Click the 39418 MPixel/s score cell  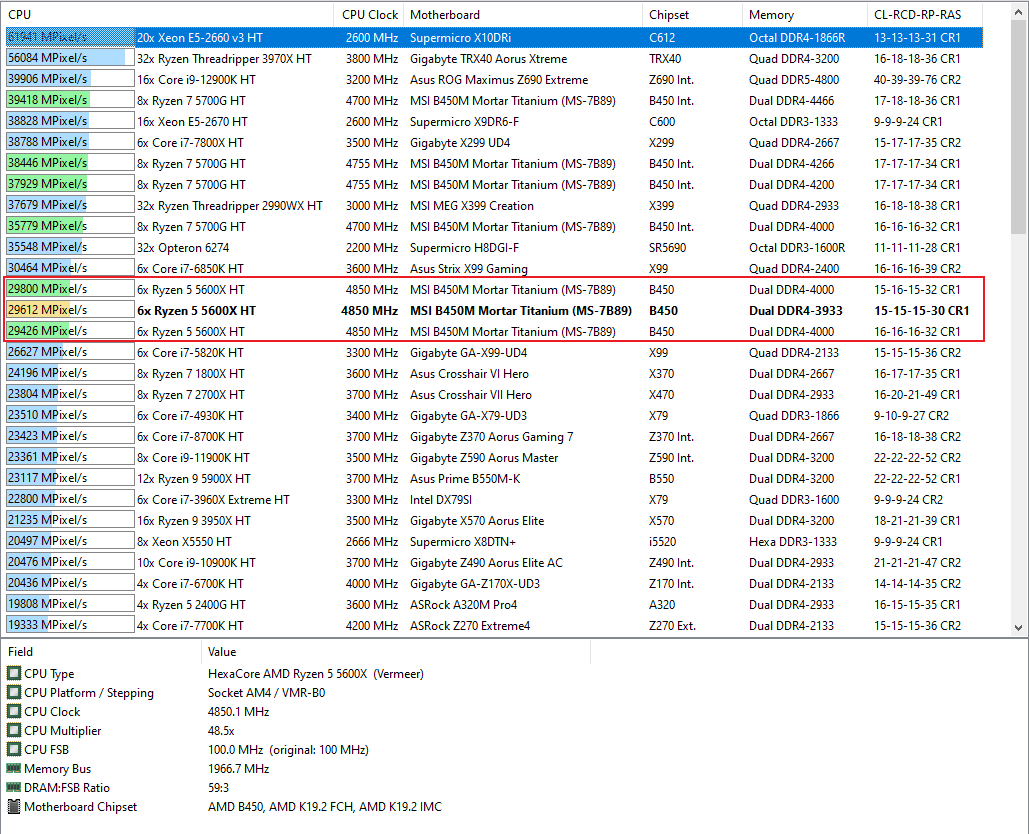click(x=70, y=100)
